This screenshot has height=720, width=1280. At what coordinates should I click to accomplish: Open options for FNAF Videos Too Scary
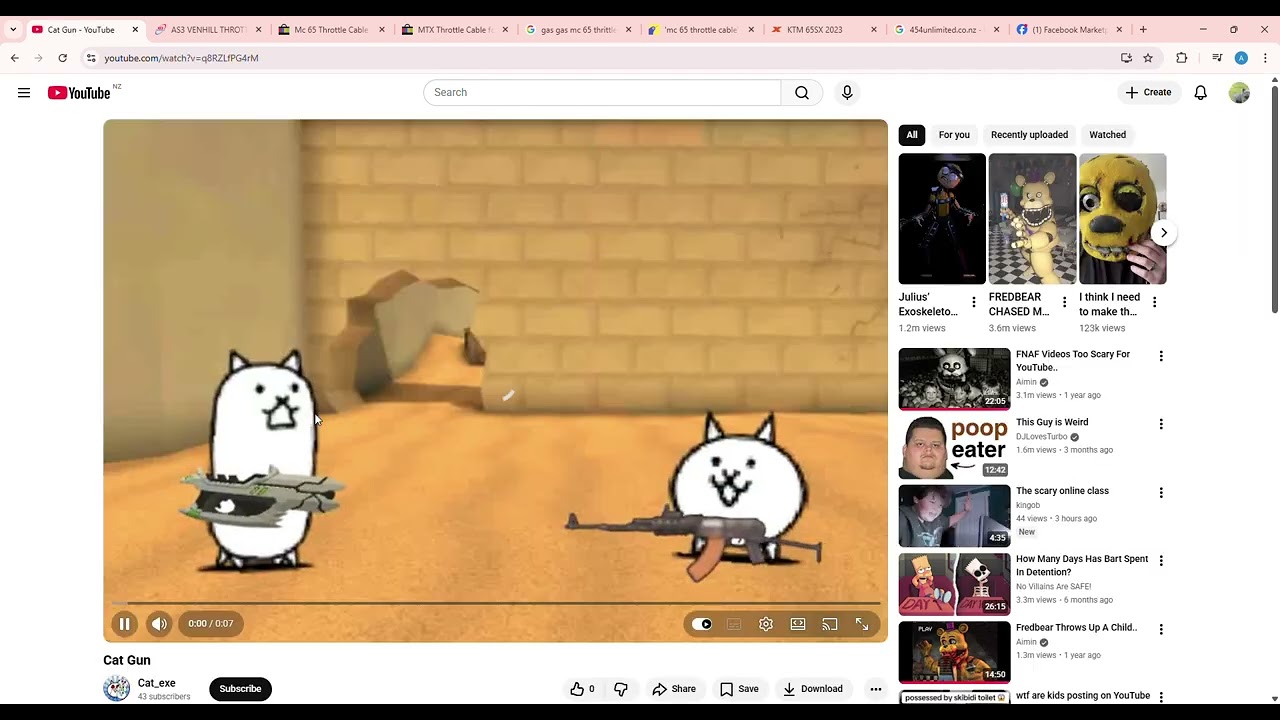tap(1161, 356)
